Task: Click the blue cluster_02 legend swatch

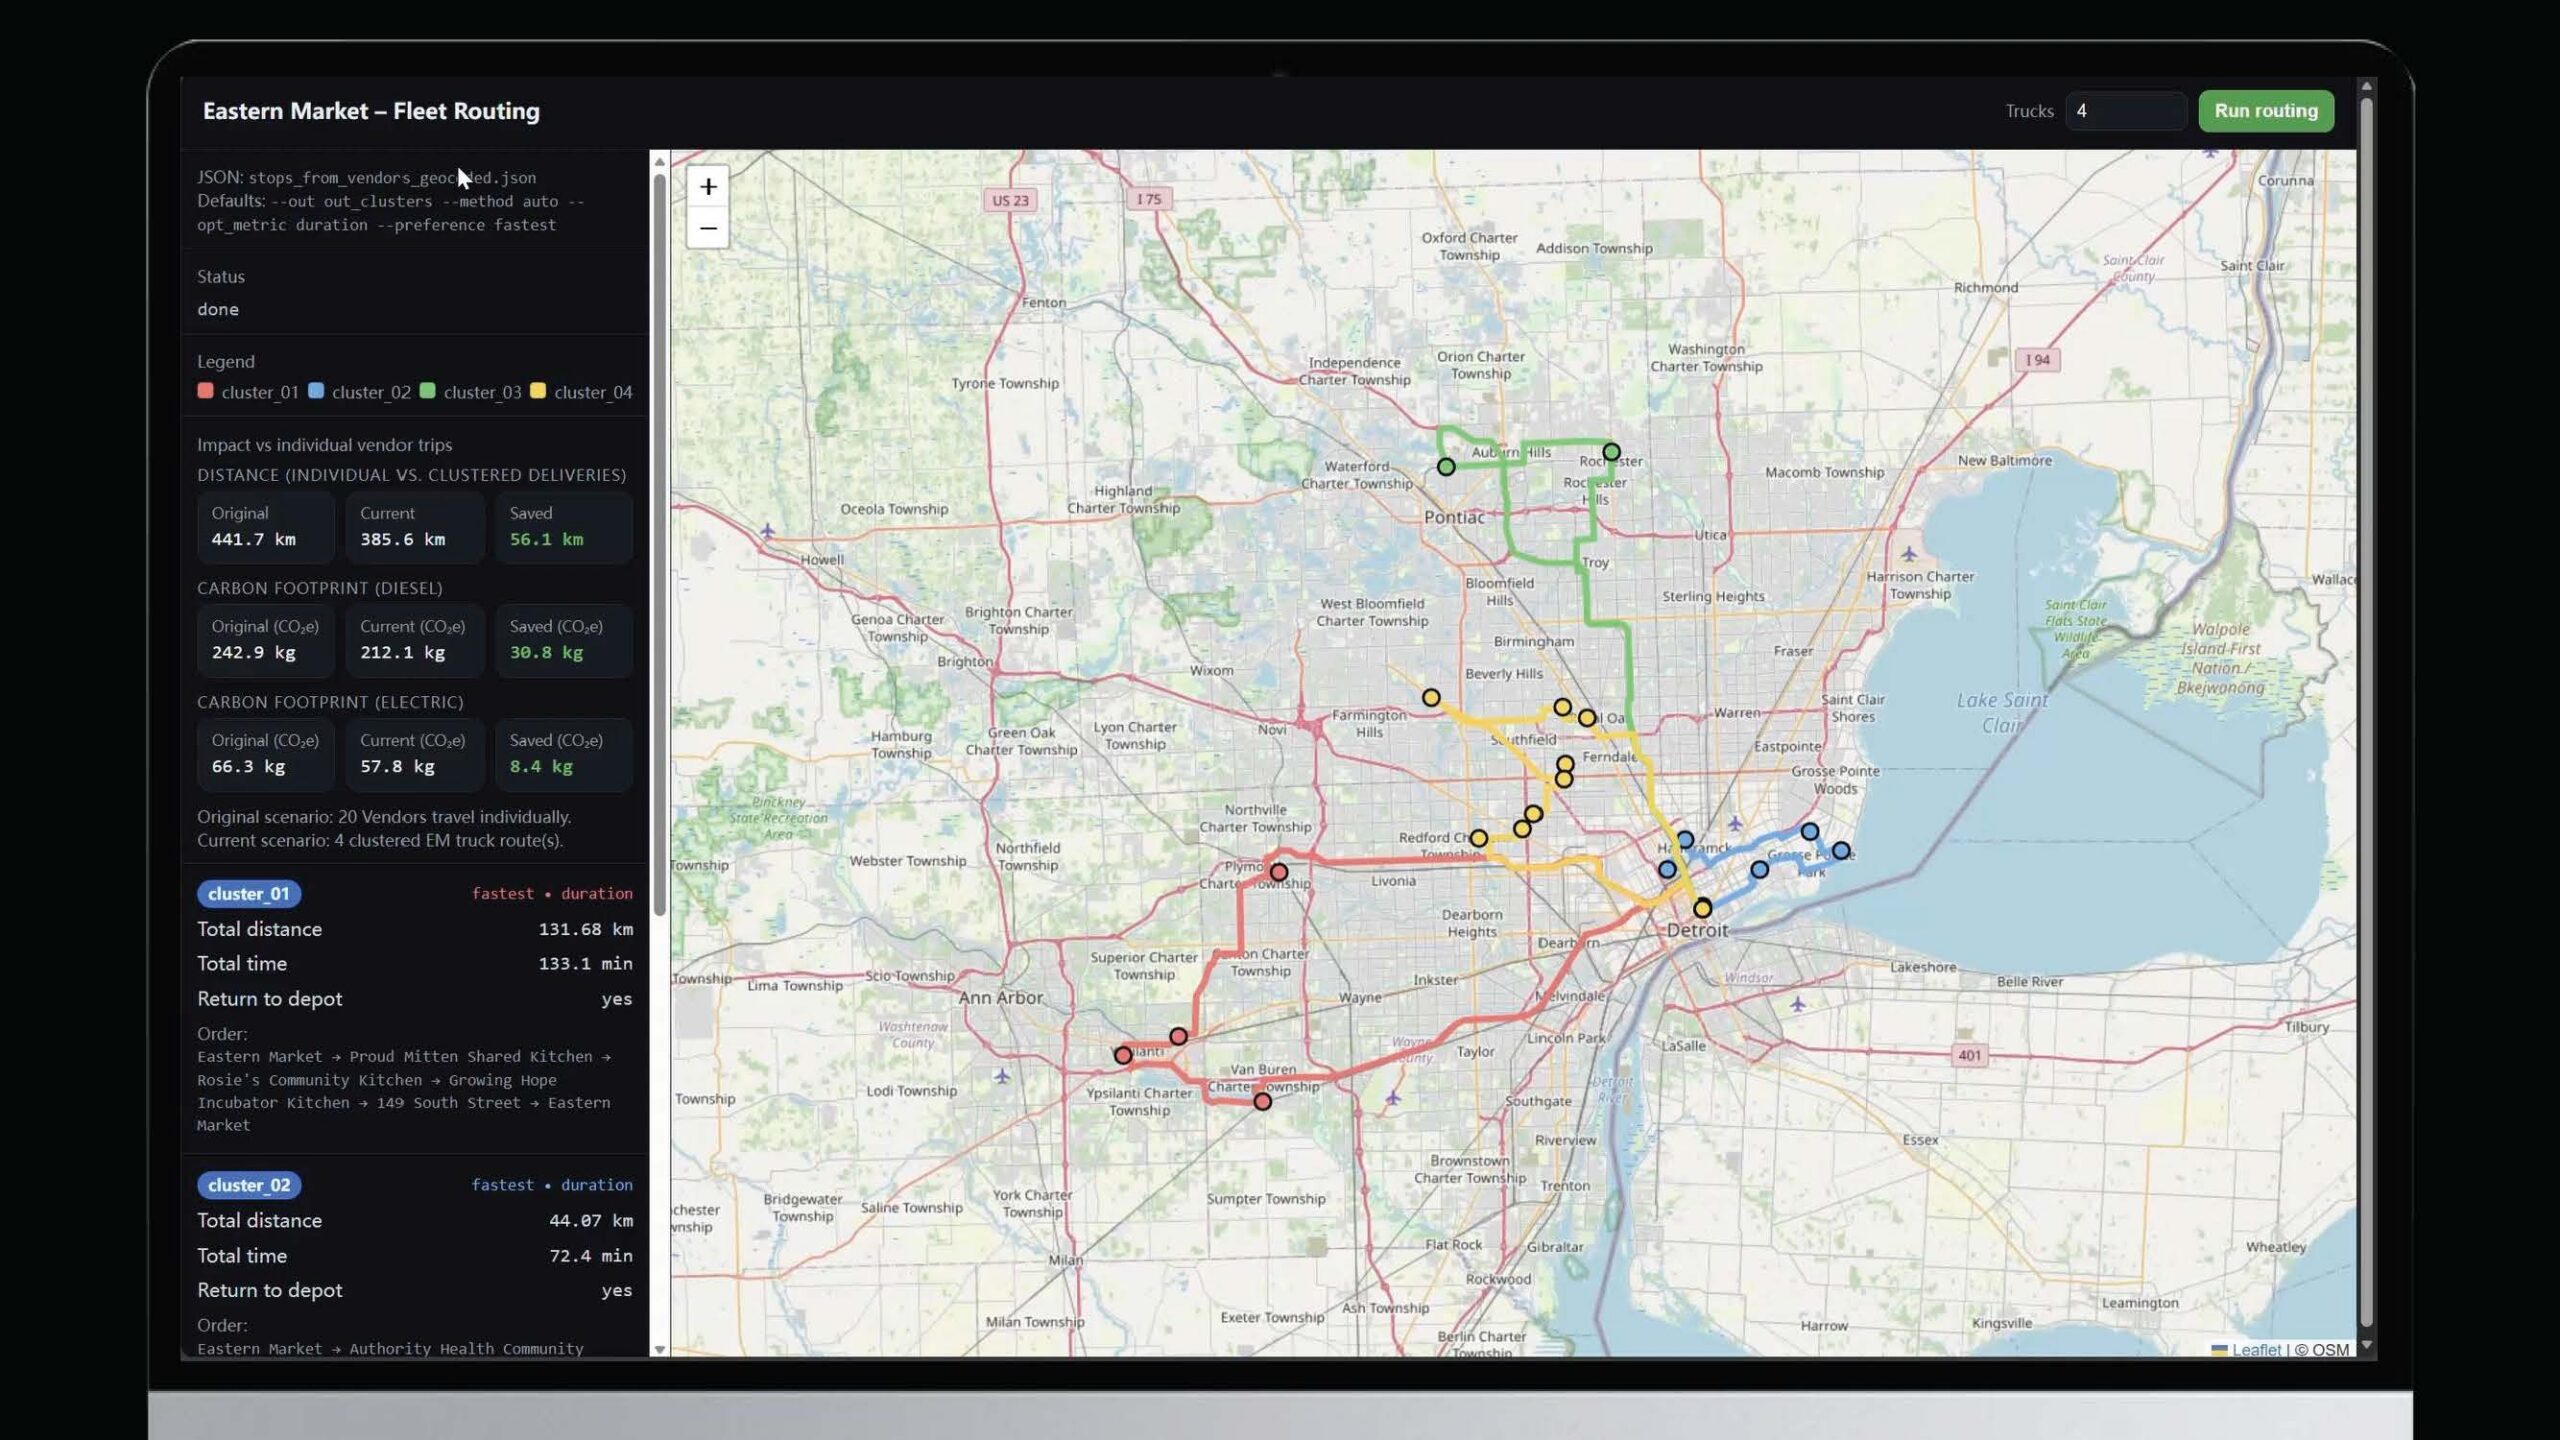Action: [x=316, y=391]
